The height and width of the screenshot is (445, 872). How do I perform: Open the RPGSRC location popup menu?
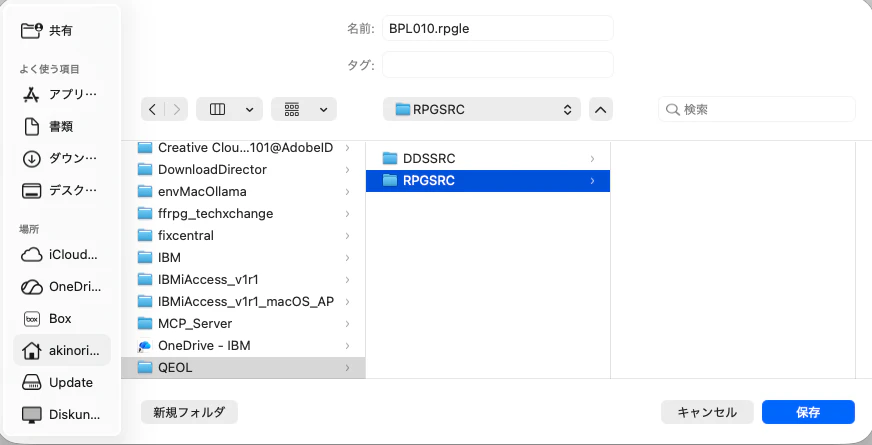pos(482,109)
